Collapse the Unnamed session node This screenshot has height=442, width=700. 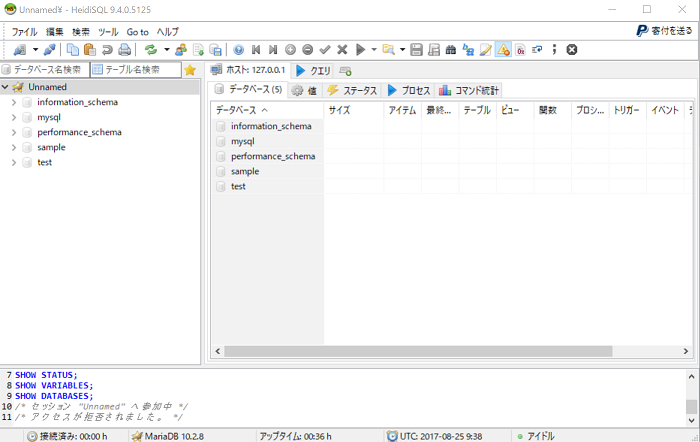click(5, 87)
